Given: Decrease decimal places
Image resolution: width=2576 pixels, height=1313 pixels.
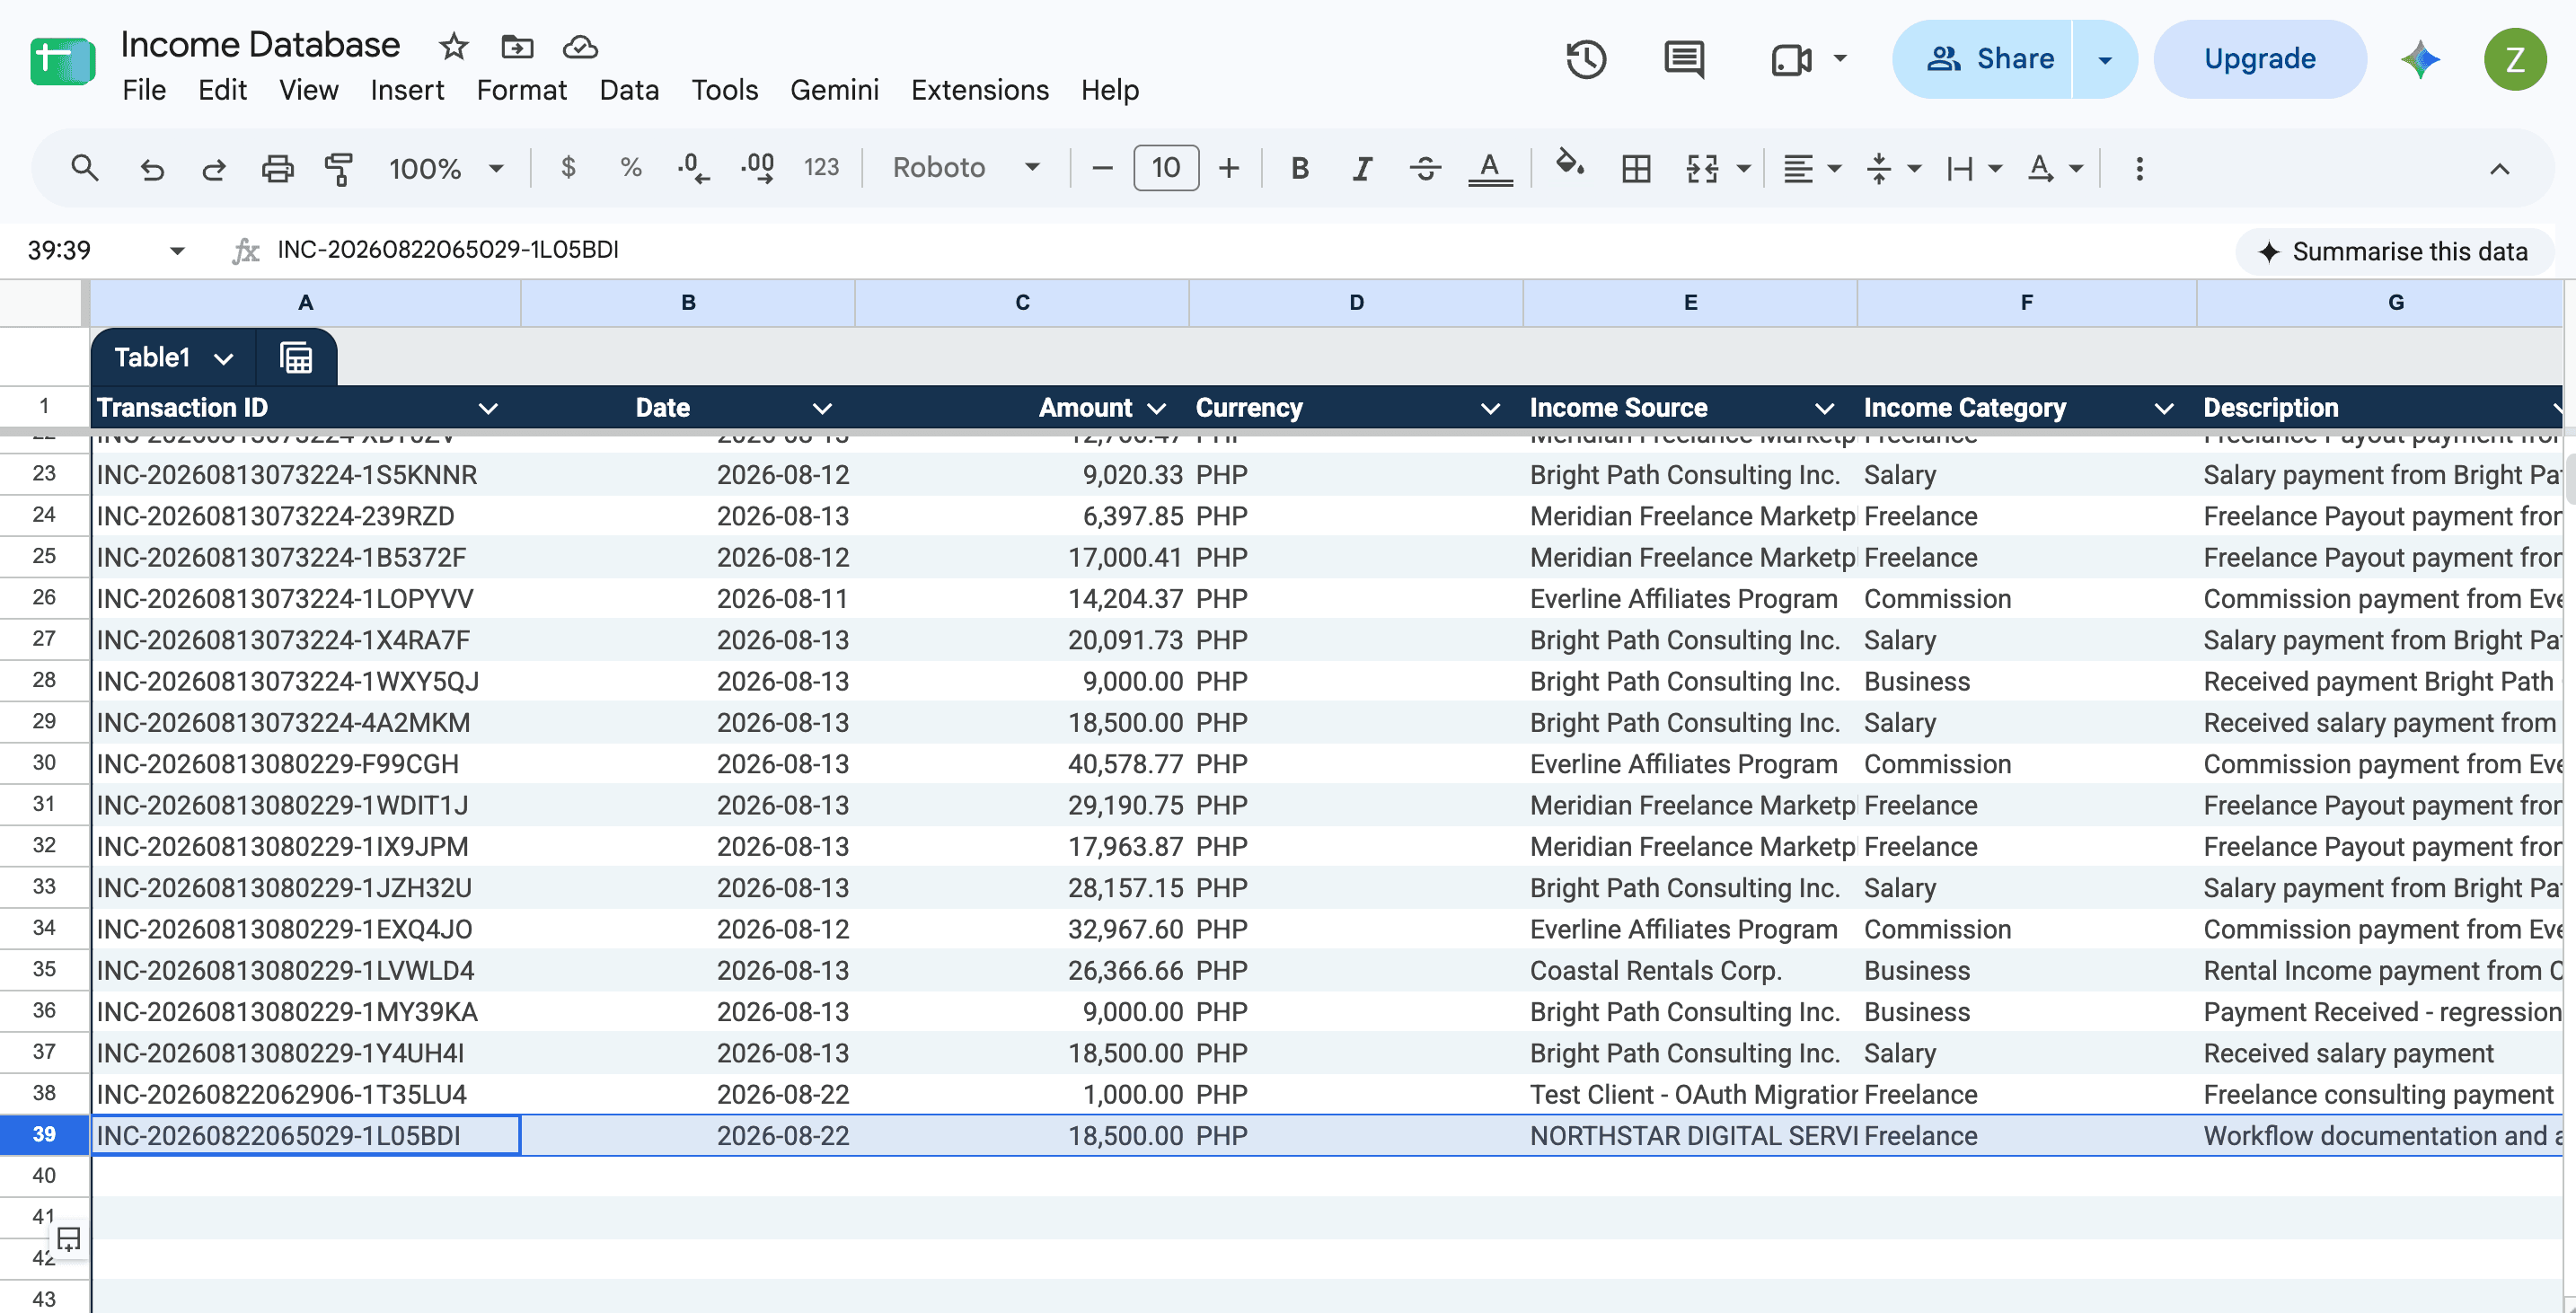Looking at the screenshot, I should click(x=693, y=167).
